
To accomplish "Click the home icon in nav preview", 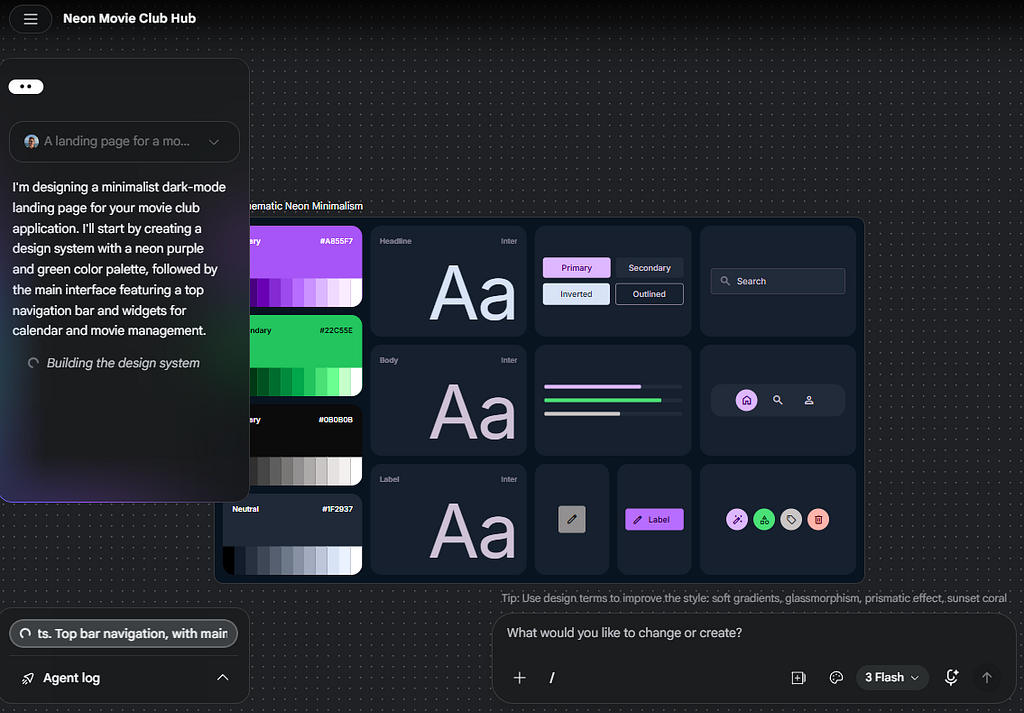I will (x=746, y=400).
